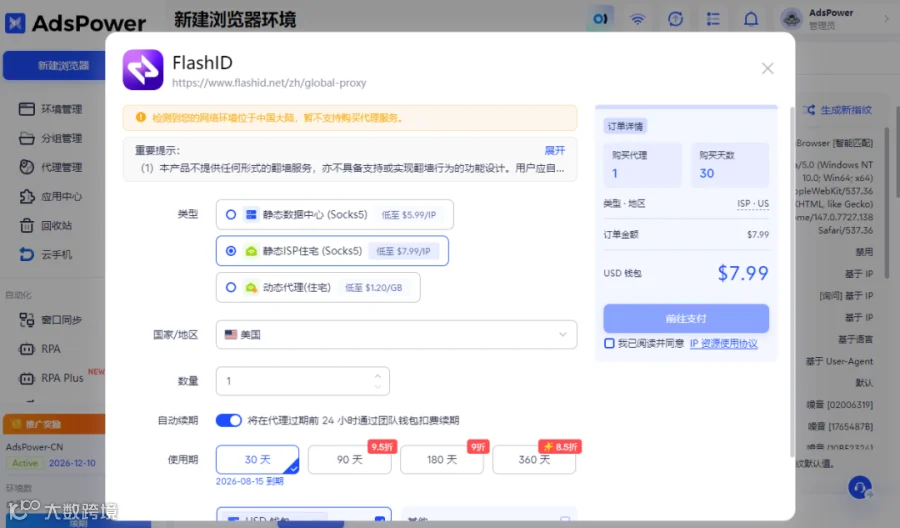Viewport: 900px width, 528px height.
Task: Open the notification bell icon
Action: pos(751,19)
